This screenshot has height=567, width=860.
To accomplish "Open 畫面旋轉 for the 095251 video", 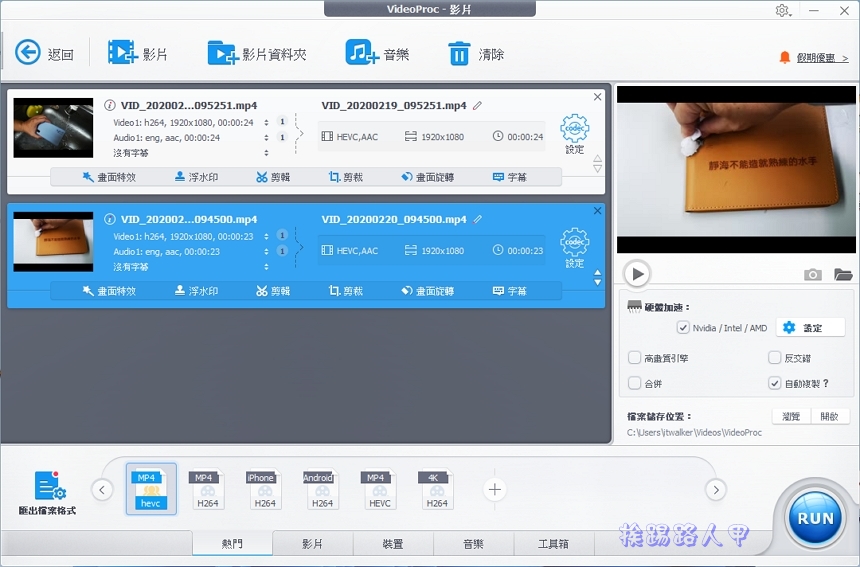I will (x=427, y=177).
